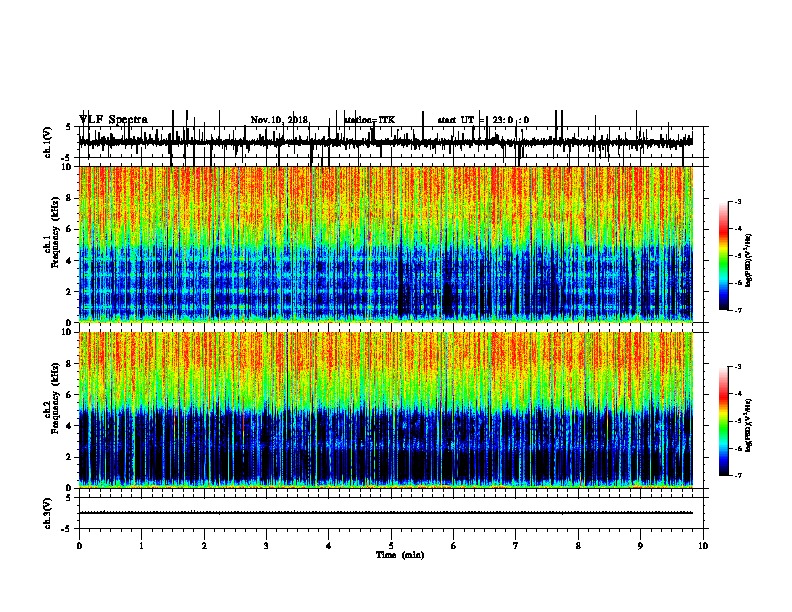Image resolution: width=792 pixels, height=612 pixels.
Task: Click the "-3" value on ch.1 colorbar
Action: (x=737, y=201)
